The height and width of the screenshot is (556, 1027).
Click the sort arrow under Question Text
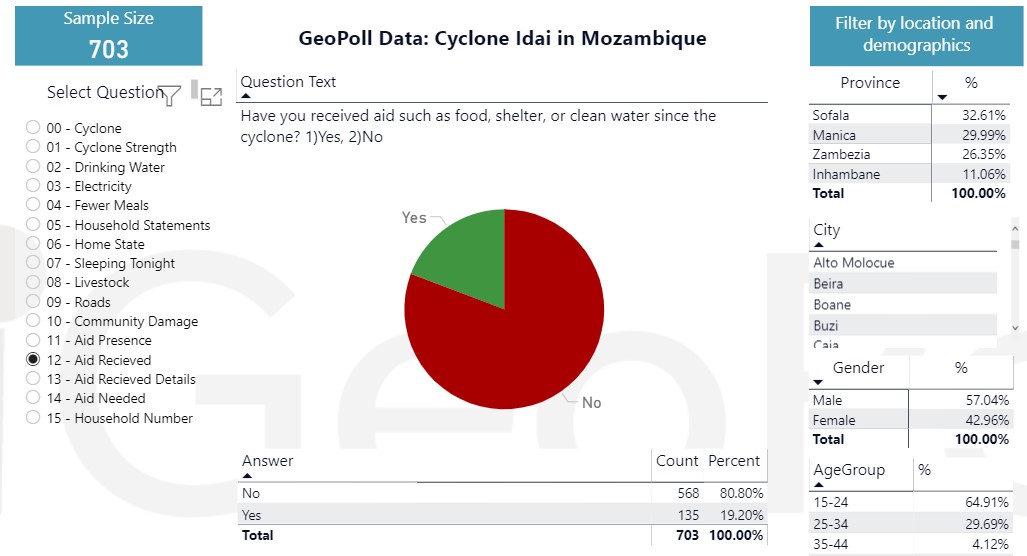(x=246, y=97)
